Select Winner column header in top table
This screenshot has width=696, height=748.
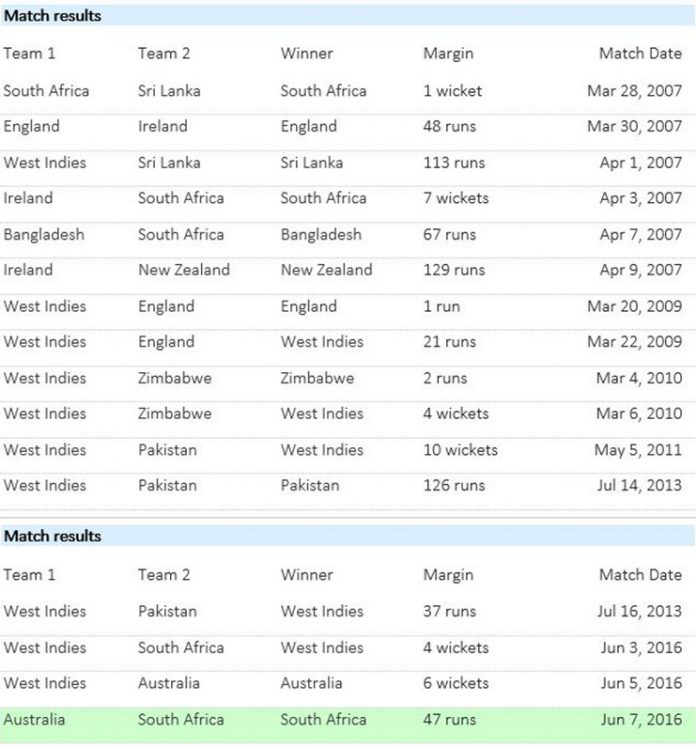pyautogui.click(x=307, y=53)
